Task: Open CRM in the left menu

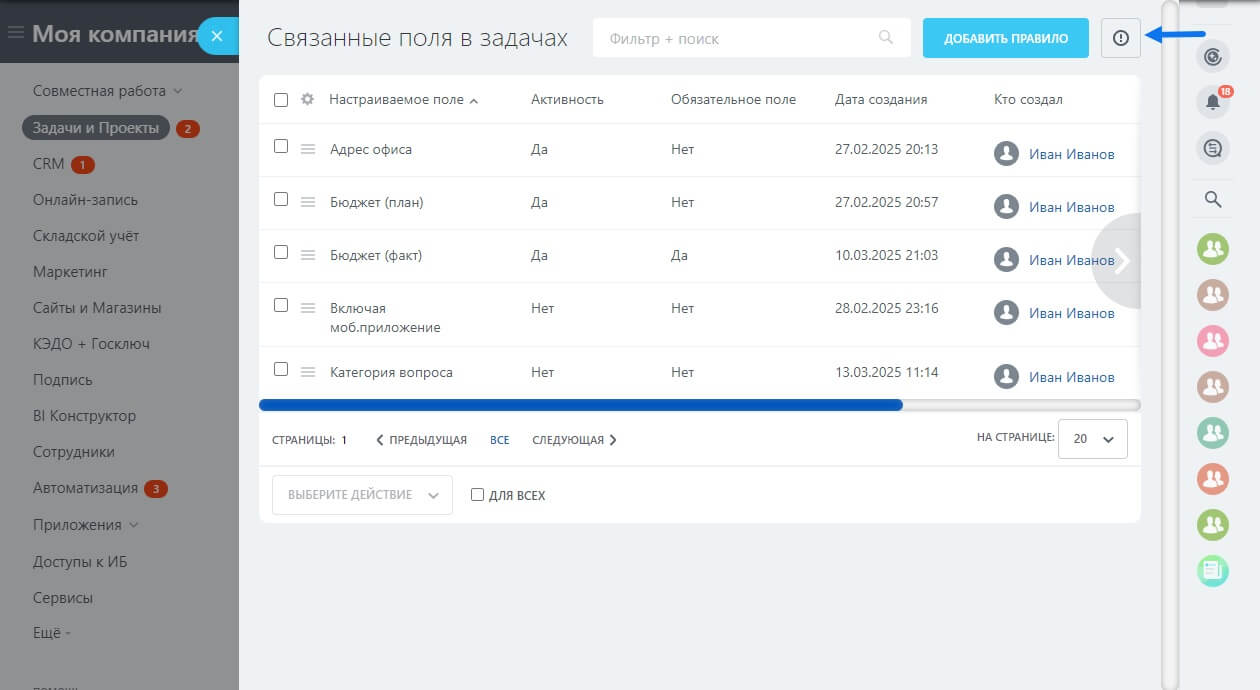Action: (48, 164)
